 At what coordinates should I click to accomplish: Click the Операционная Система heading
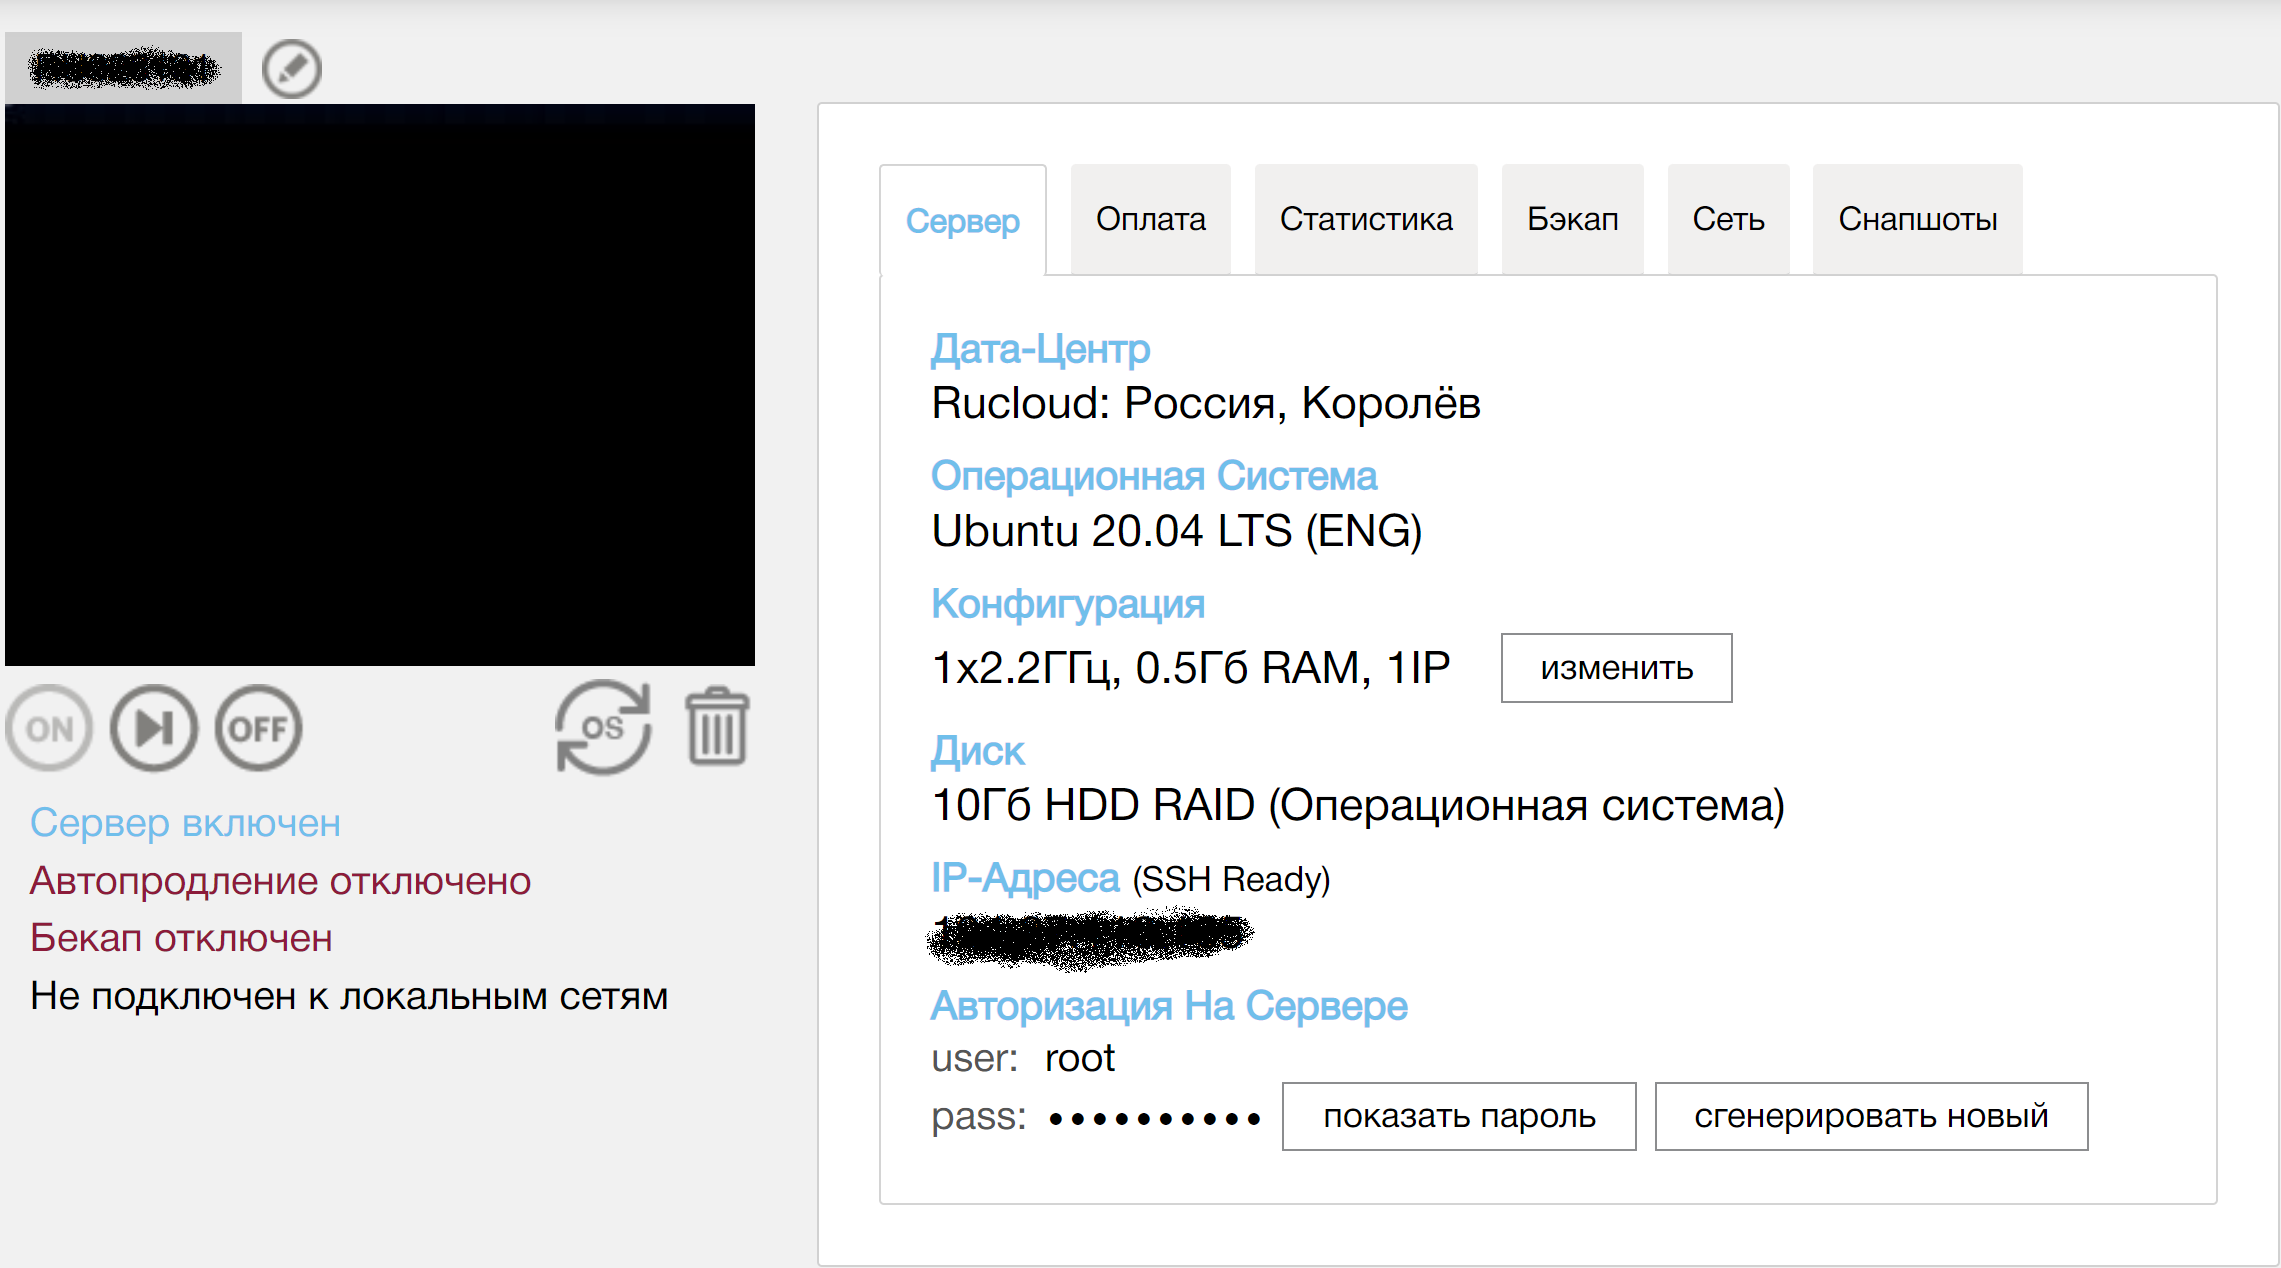[1154, 476]
